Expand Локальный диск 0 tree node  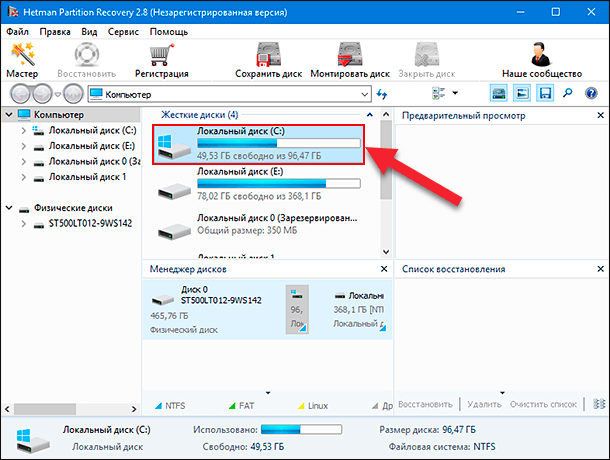[24, 162]
